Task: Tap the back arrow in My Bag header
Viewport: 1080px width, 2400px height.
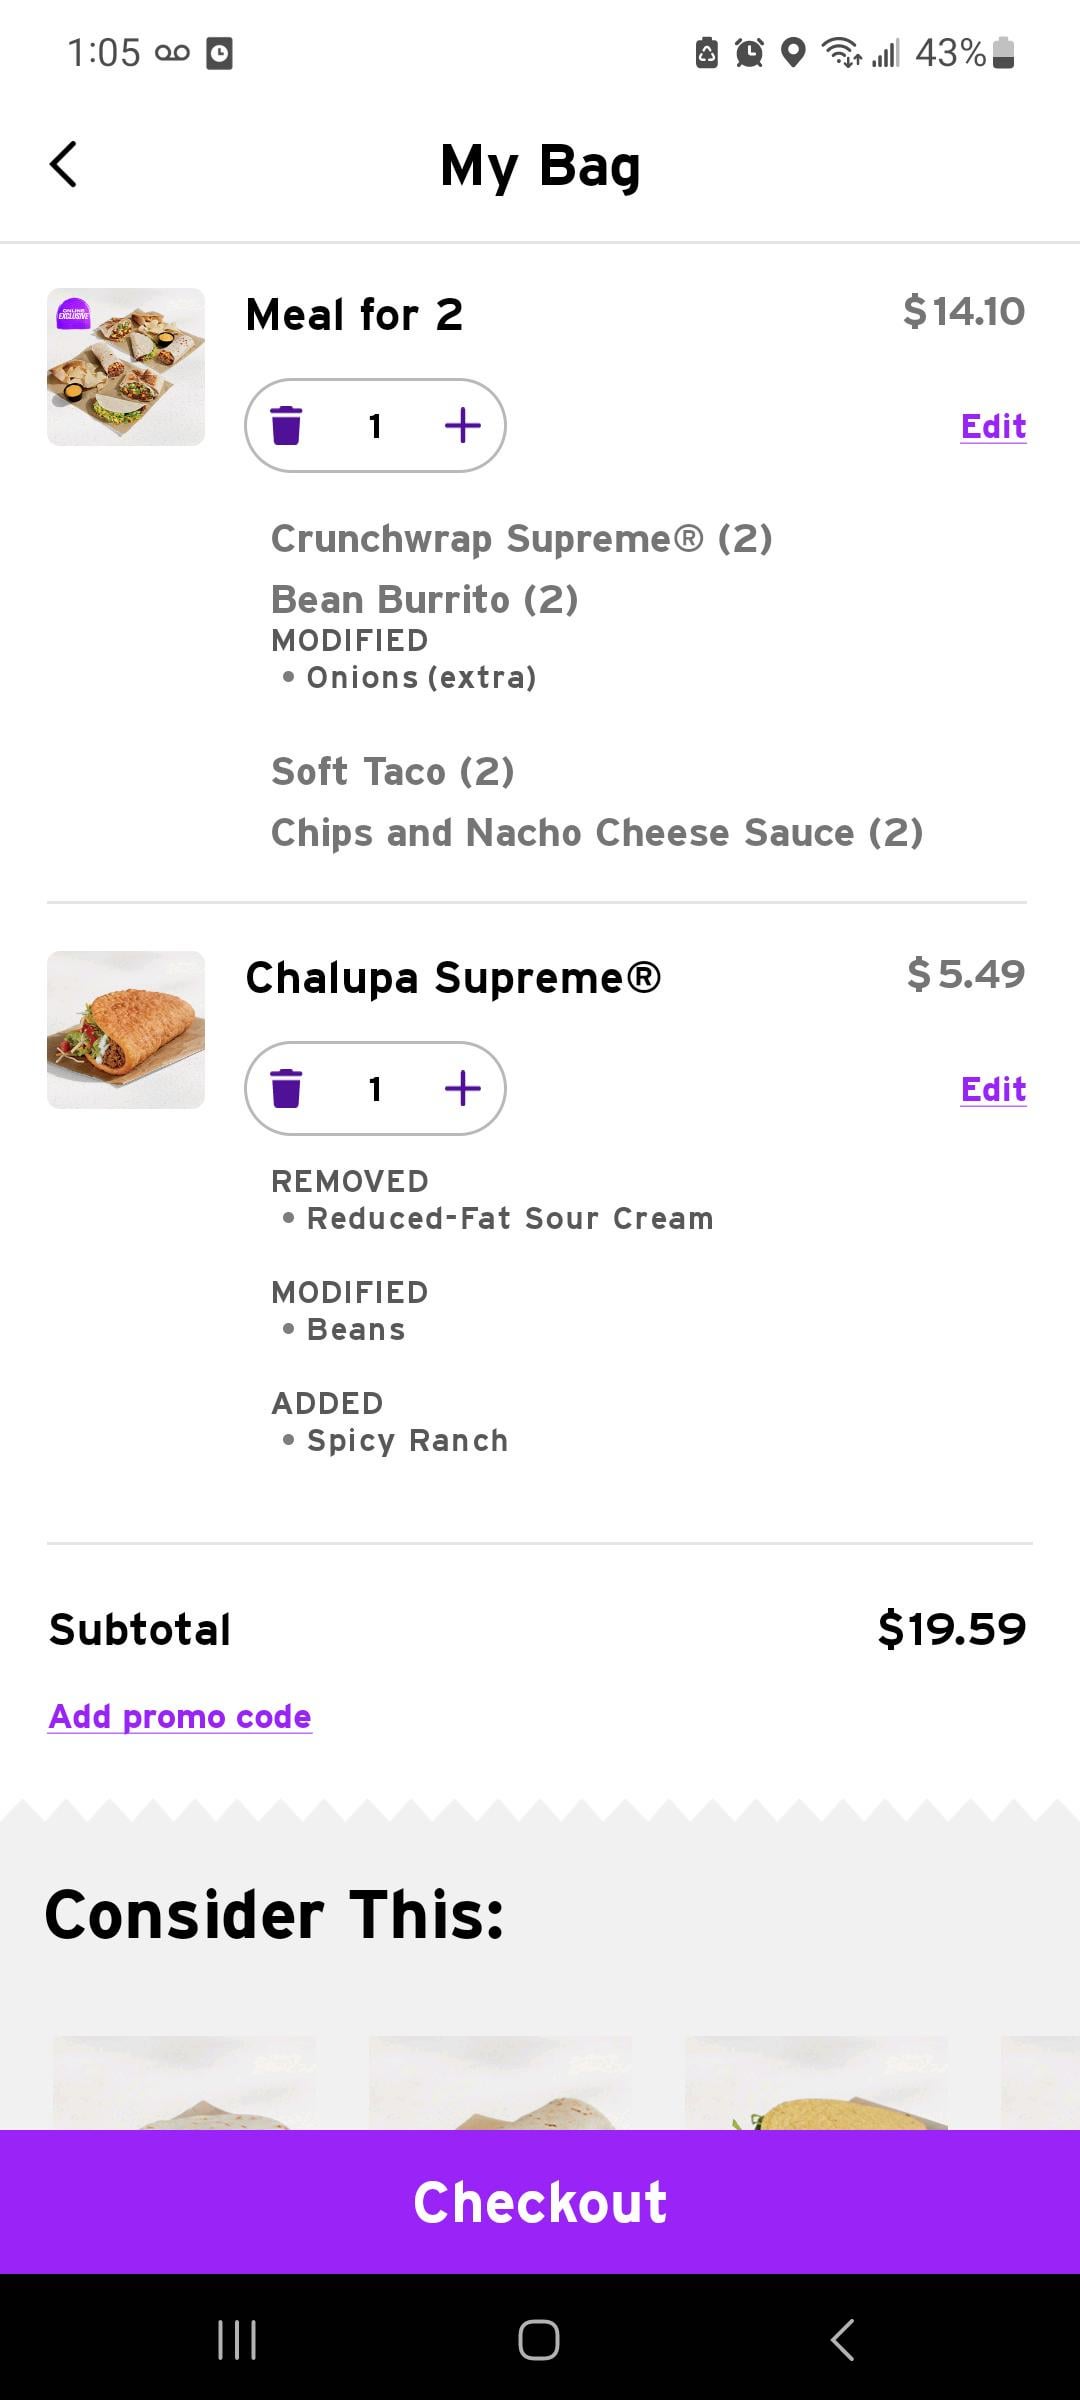Action: point(63,165)
